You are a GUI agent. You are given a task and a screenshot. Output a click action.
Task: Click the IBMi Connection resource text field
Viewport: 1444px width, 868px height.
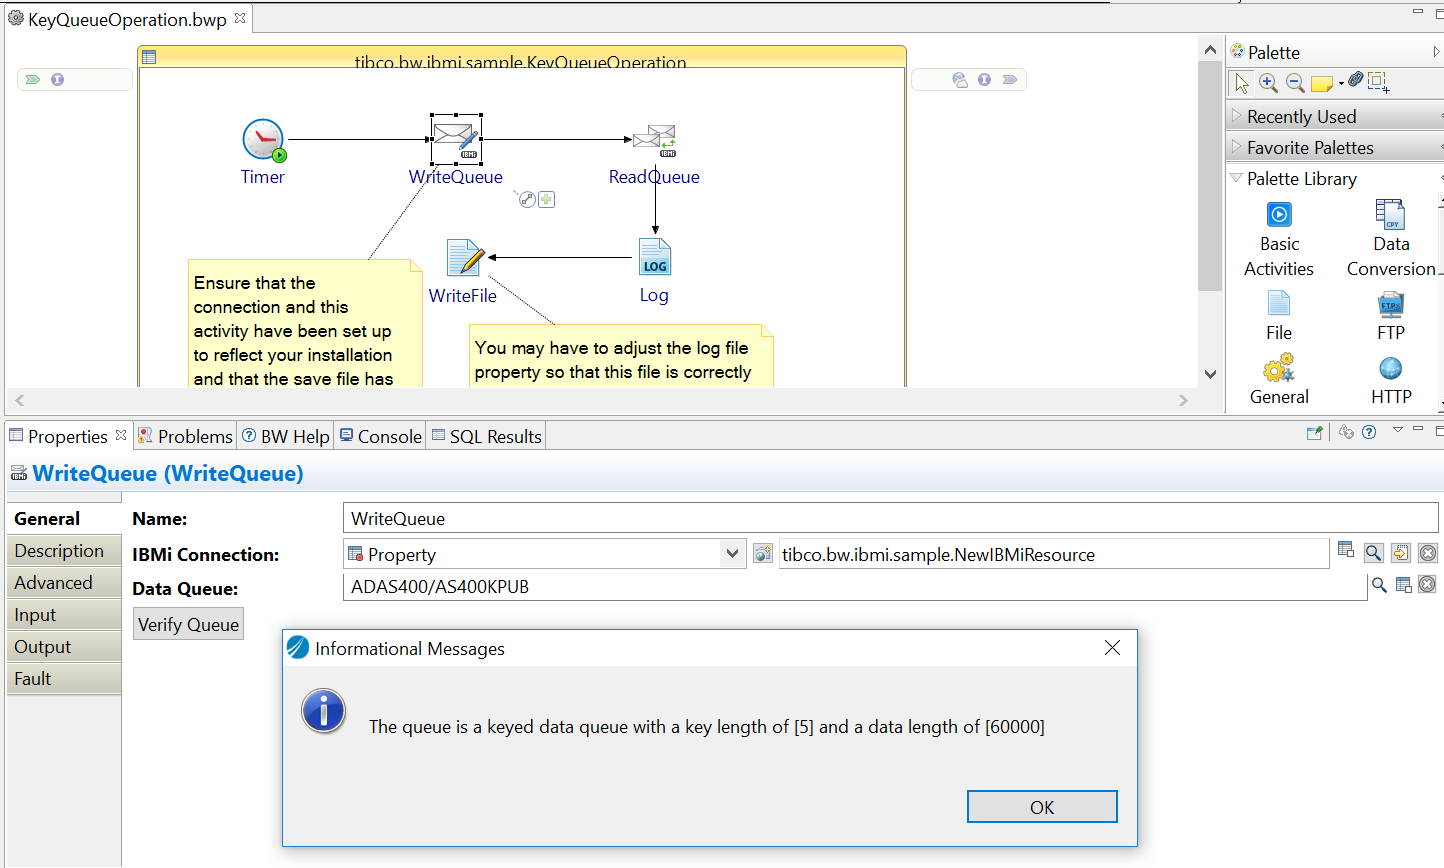pos(1053,554)
